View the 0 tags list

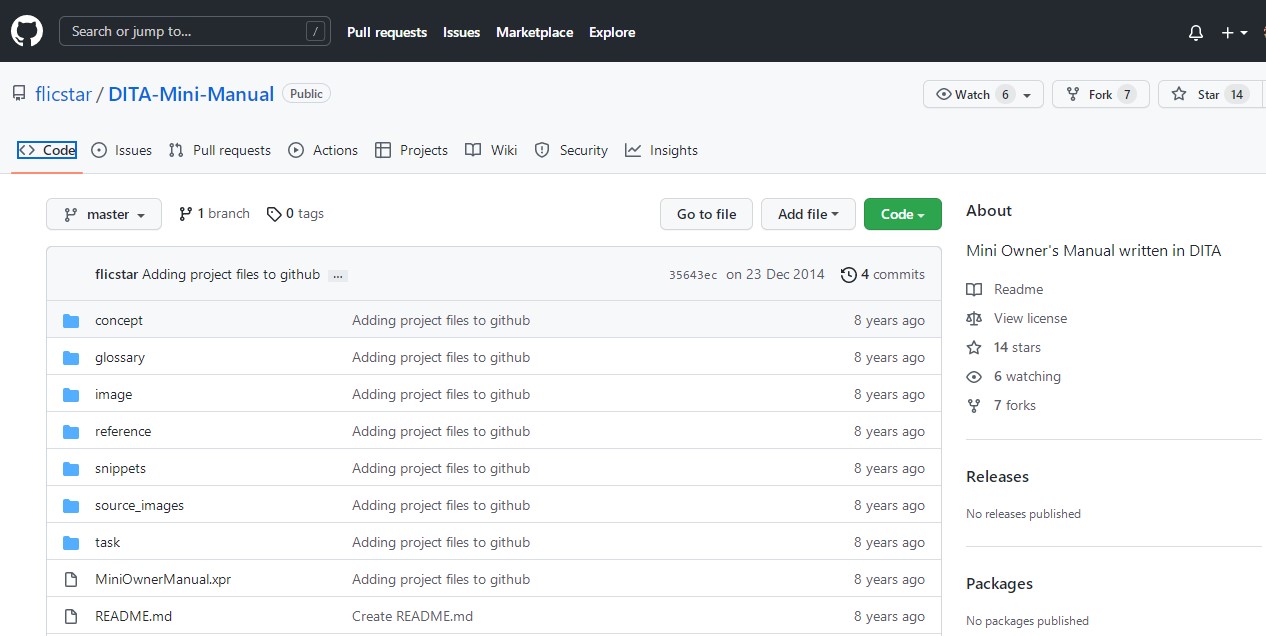pyautogui.click(x=295, y=214)
